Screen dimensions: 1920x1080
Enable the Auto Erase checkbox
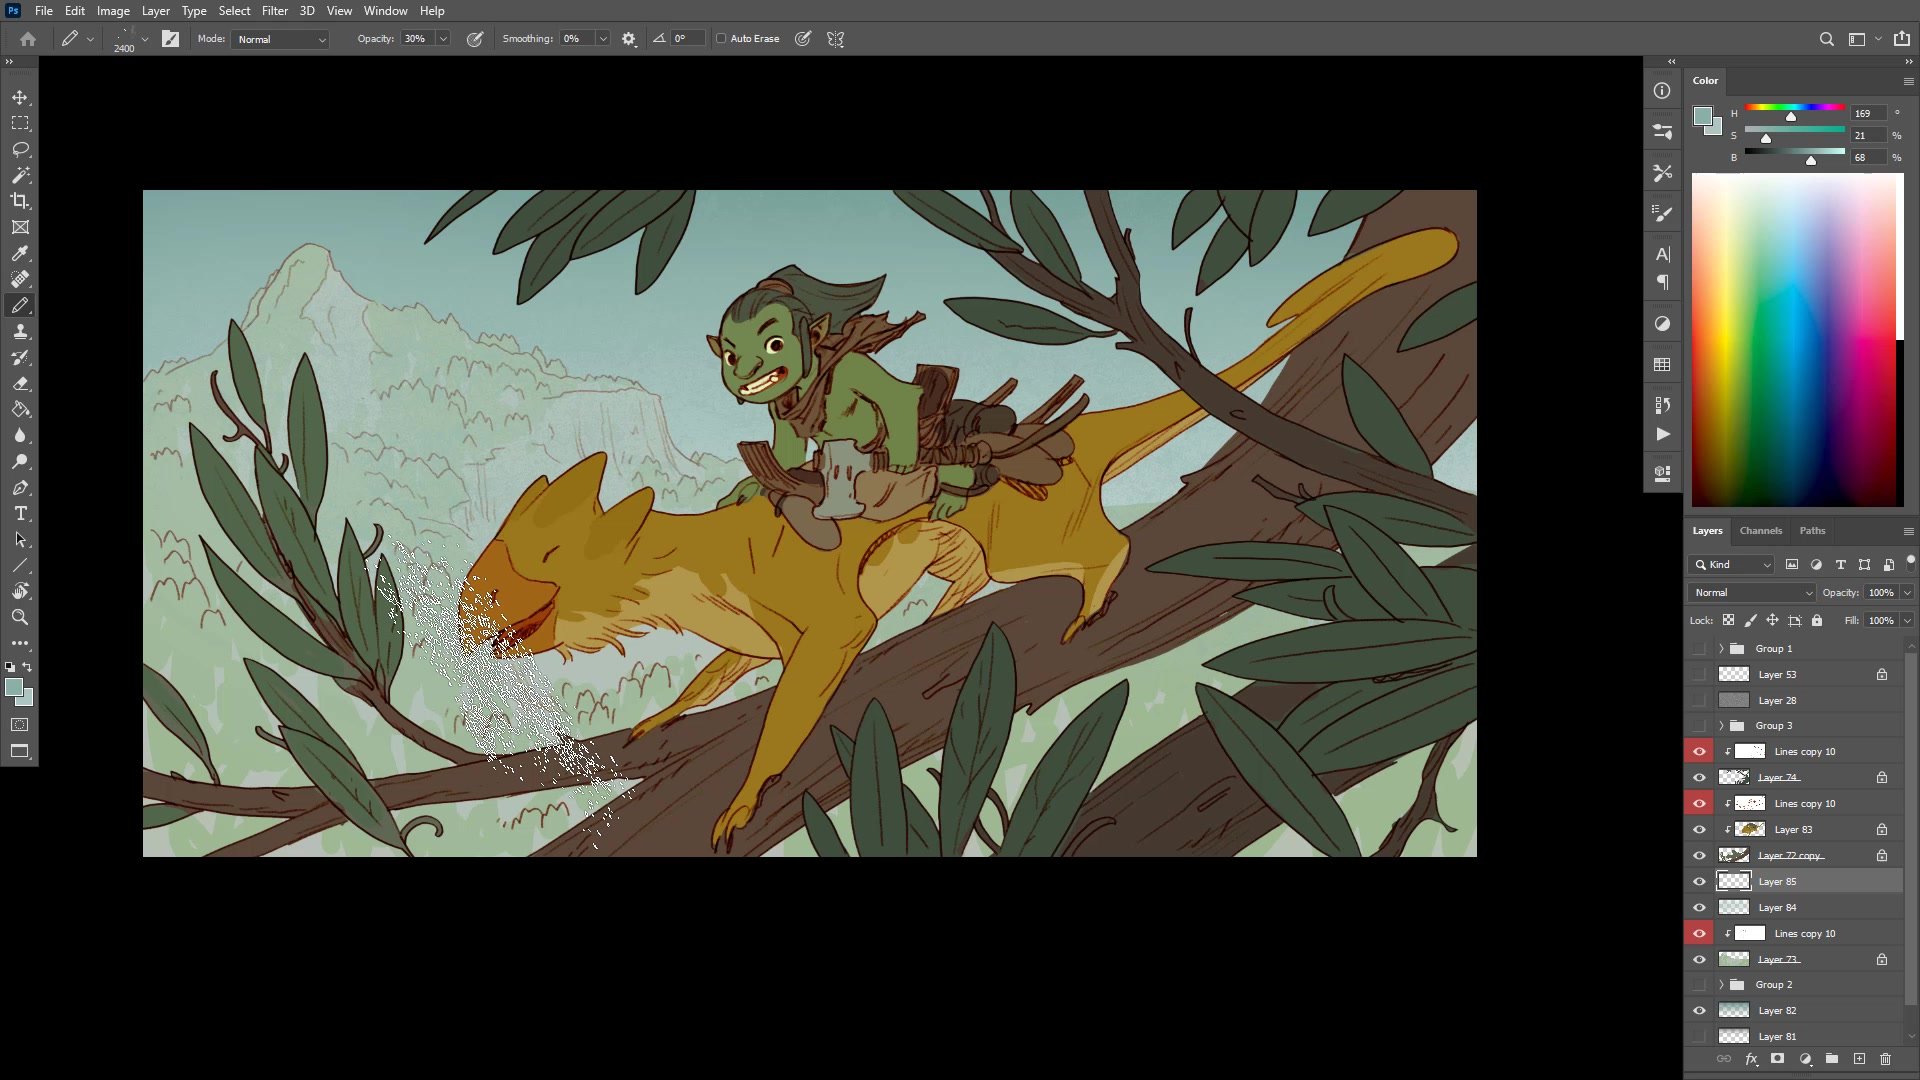click(721, 39)
